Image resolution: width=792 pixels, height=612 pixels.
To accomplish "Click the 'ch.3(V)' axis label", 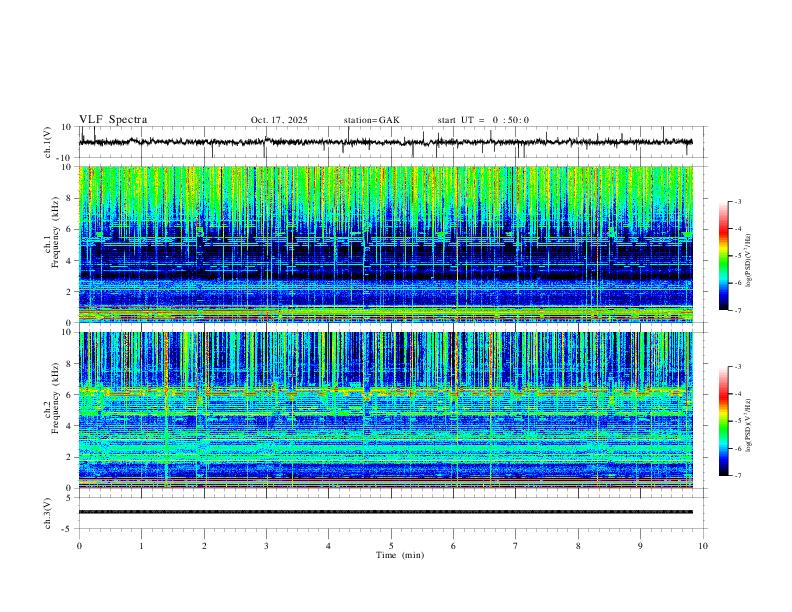I will 48,513.
